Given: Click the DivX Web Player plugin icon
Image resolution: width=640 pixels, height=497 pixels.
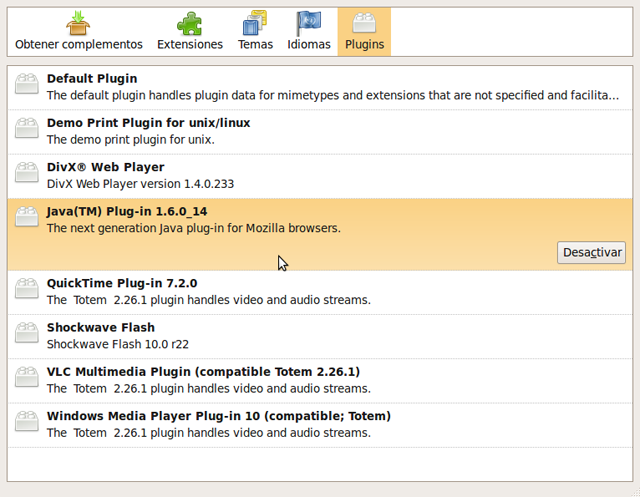Looking at the screenshot, I should tap(27, 174).
